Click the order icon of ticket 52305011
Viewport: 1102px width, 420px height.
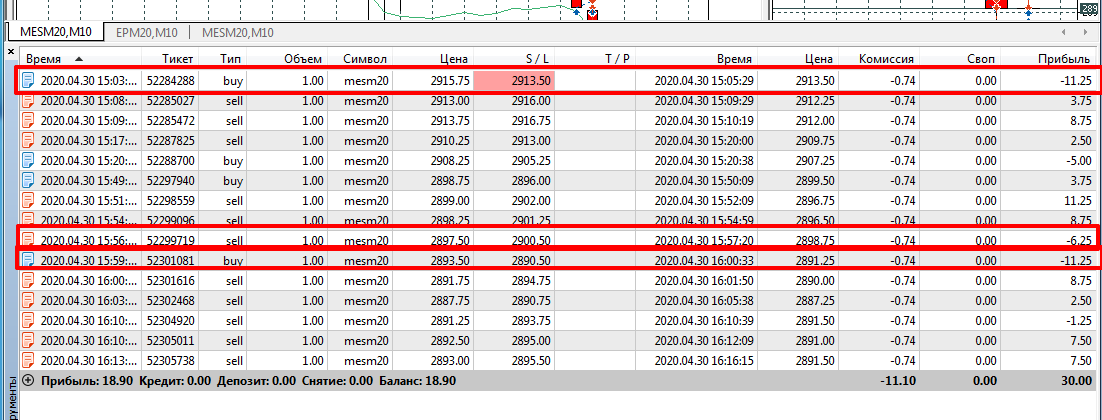tap(28, 341)
